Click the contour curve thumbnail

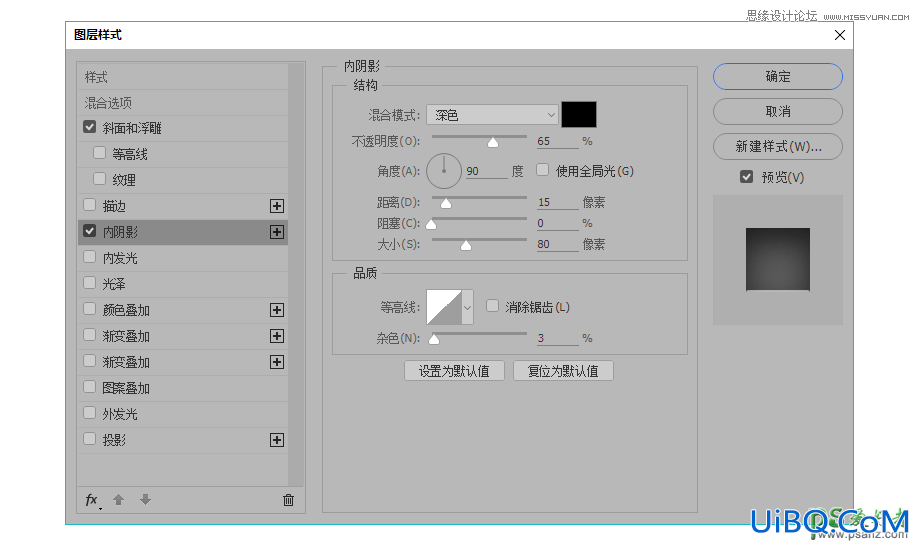click(x=444, y=307)
